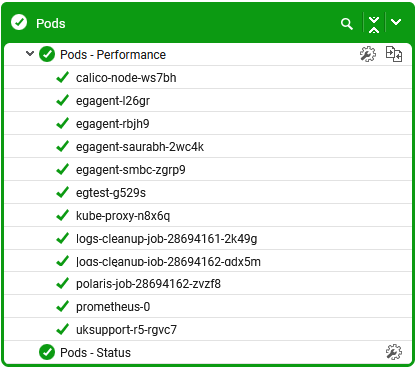Click green check circle of Pods - Performance

click(47, 54)
